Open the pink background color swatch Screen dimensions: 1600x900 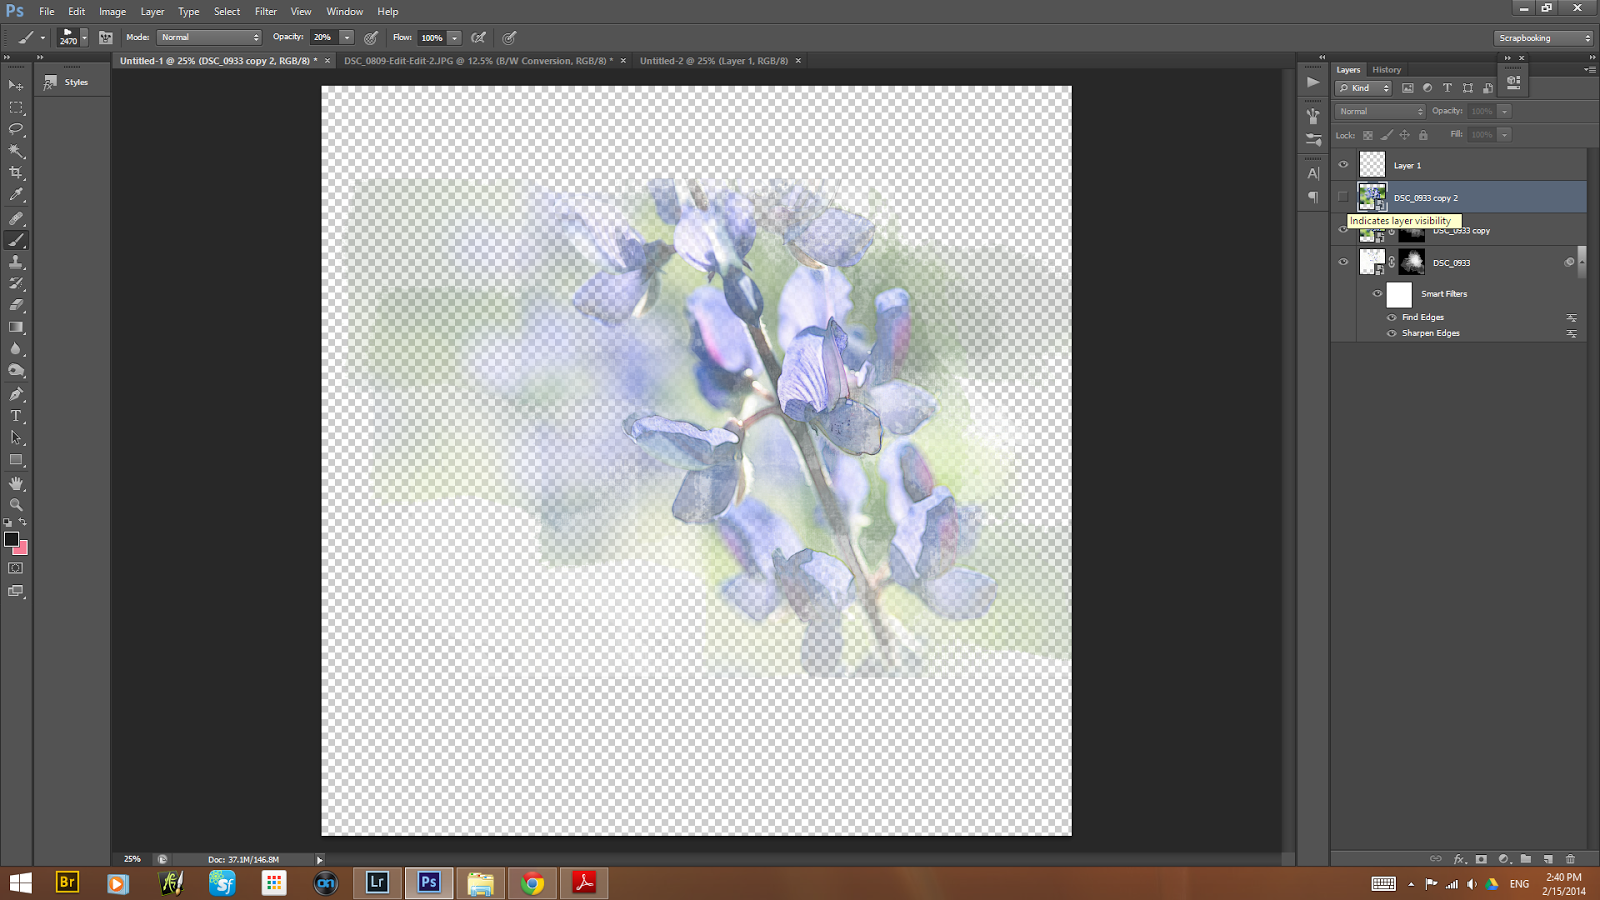tap(23, 549)
